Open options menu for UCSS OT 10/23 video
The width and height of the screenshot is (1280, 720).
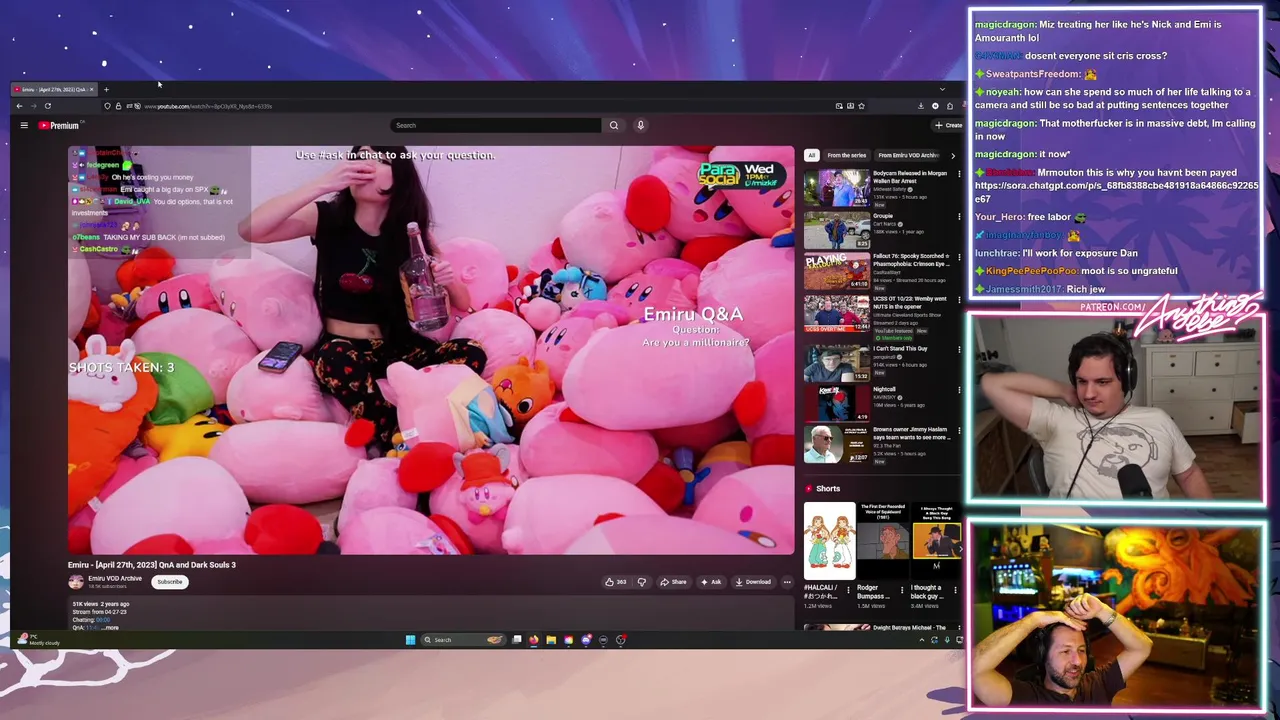(x=959, y=300)
